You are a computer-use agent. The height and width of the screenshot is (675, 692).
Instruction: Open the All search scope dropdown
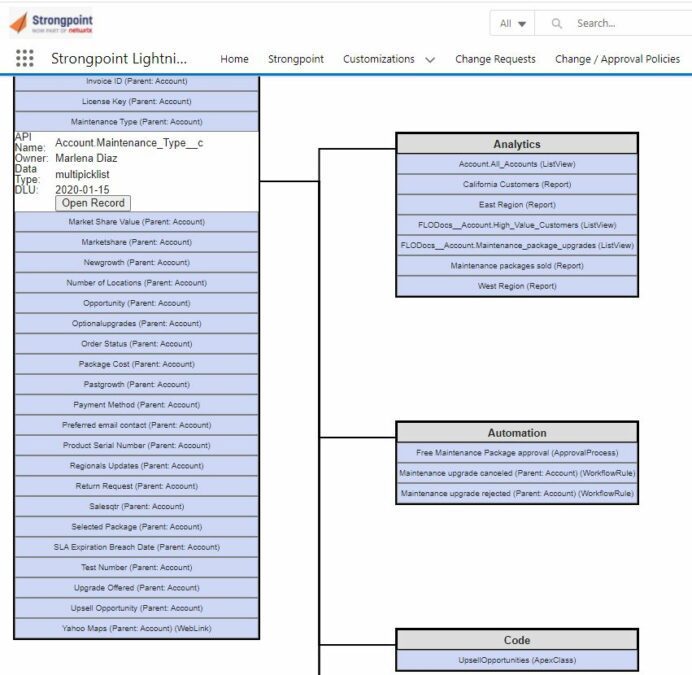tap(512, 23)
